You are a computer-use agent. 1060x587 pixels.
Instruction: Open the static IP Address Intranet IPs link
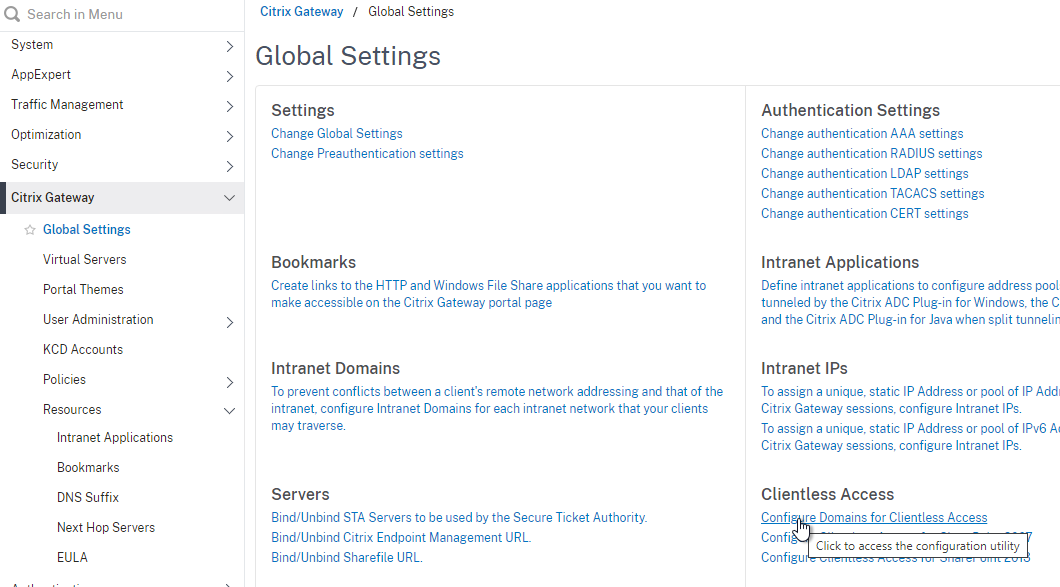[x=910, y=400]
